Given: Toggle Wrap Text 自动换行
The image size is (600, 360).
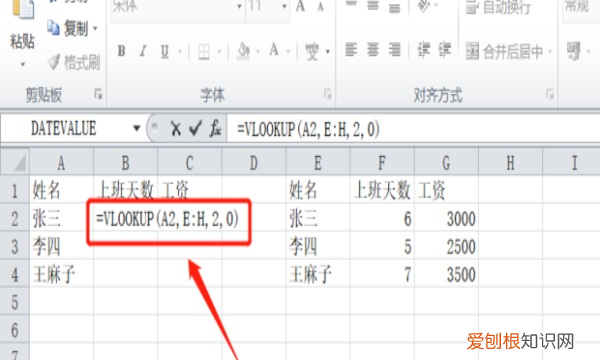Looking at the screenshot, I should point(498,7).
